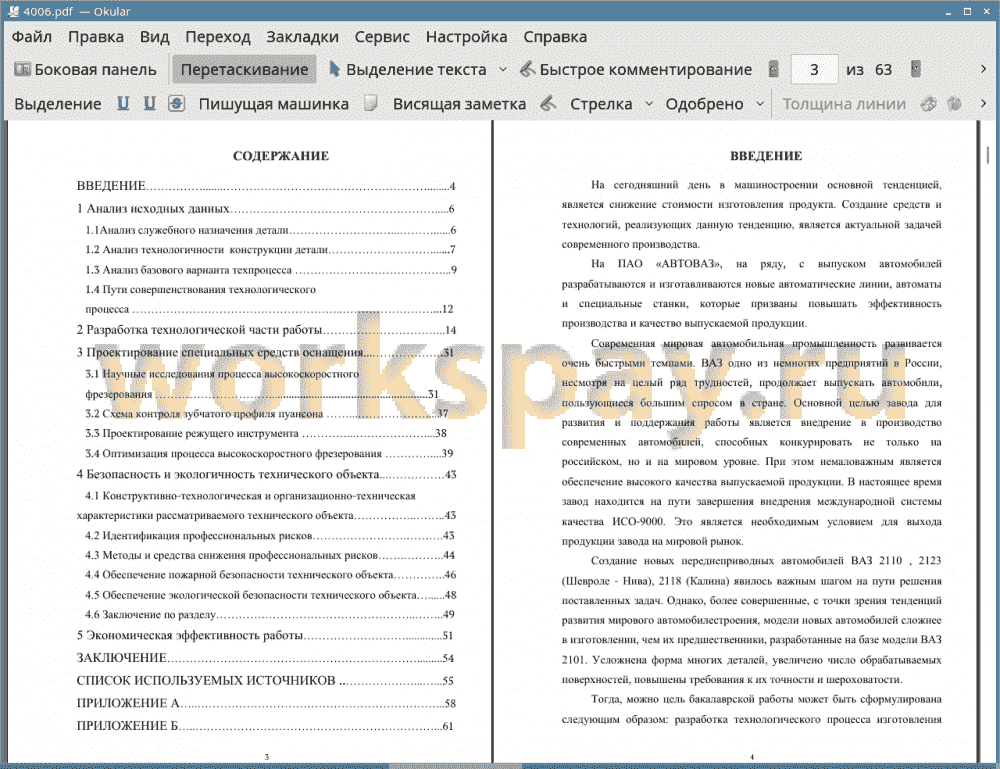
Task: Click 'СПИСОК ИСПОЛЬЗУЕМЫХ ИСТОЧНИКОВ' contents entry
Action: click(265, 680)
